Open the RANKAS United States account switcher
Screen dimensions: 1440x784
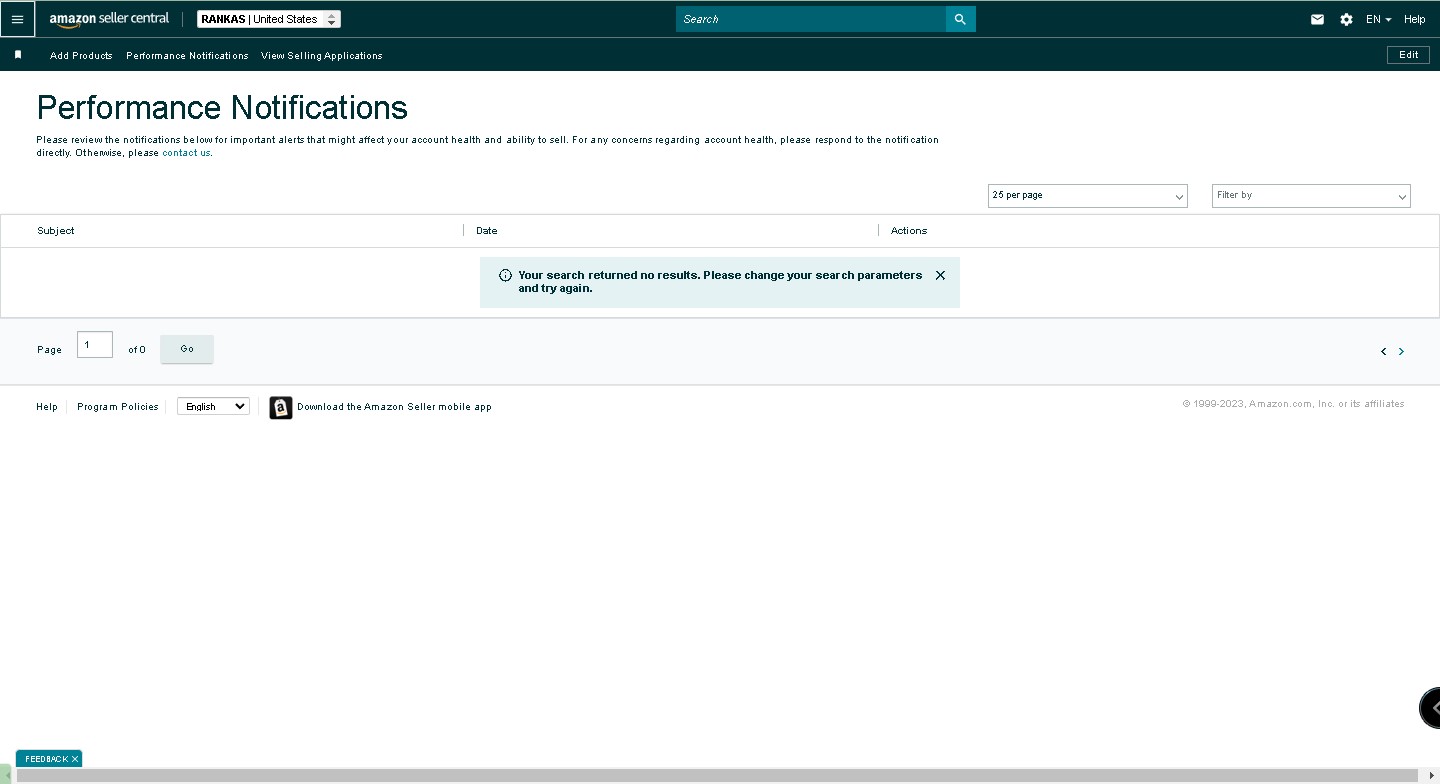268,19
